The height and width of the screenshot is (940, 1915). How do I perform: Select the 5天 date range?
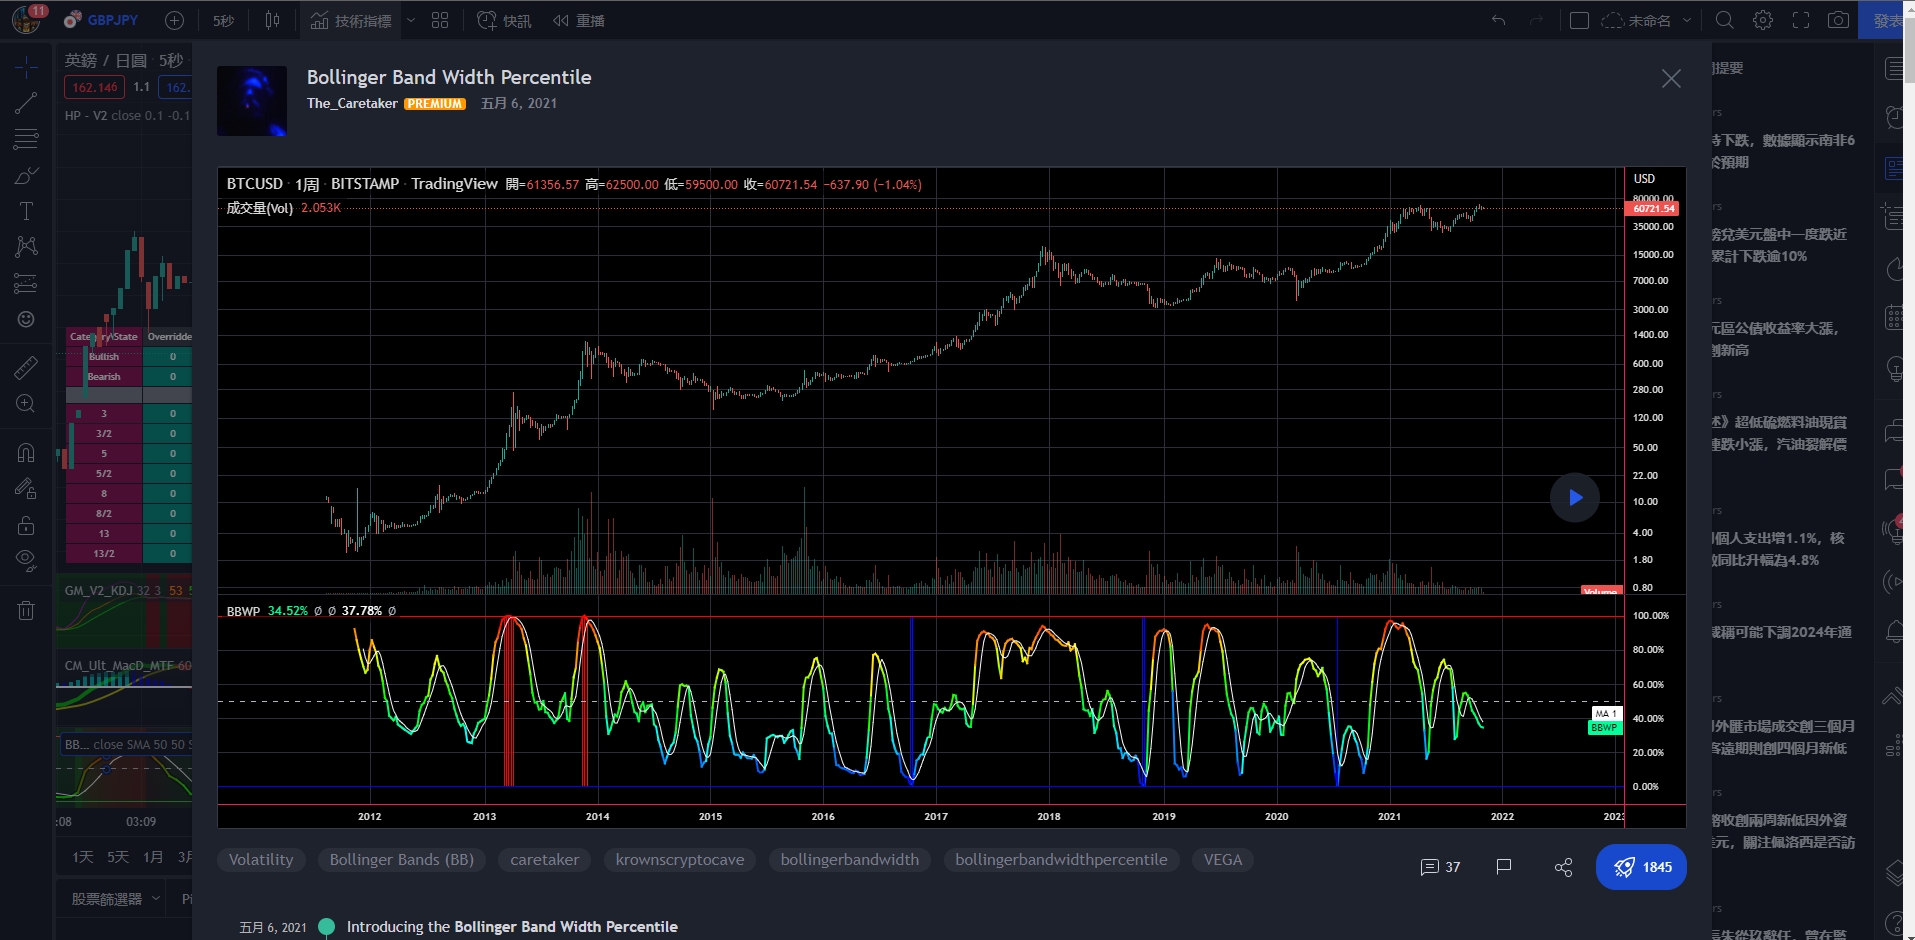118,857
